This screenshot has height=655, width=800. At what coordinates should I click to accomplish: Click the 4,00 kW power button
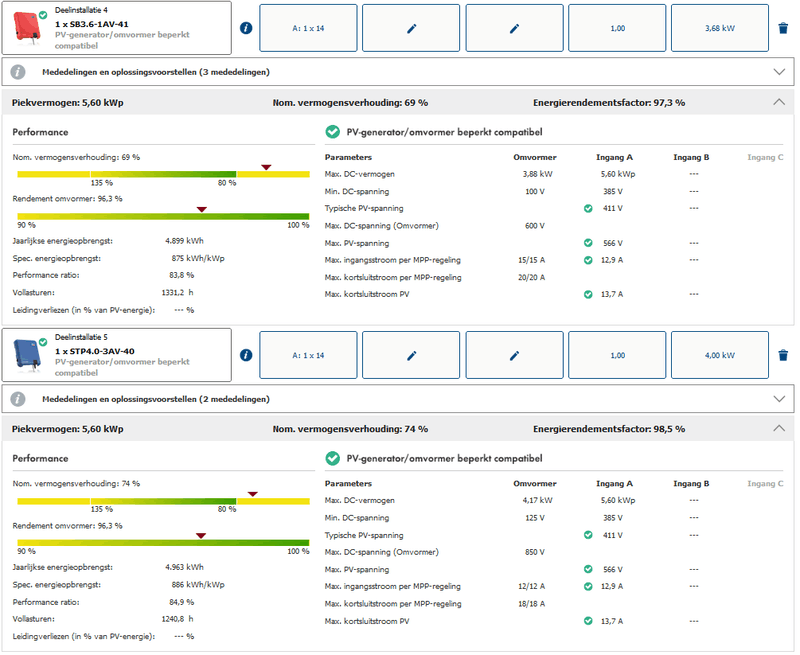(x=720, y=355)
